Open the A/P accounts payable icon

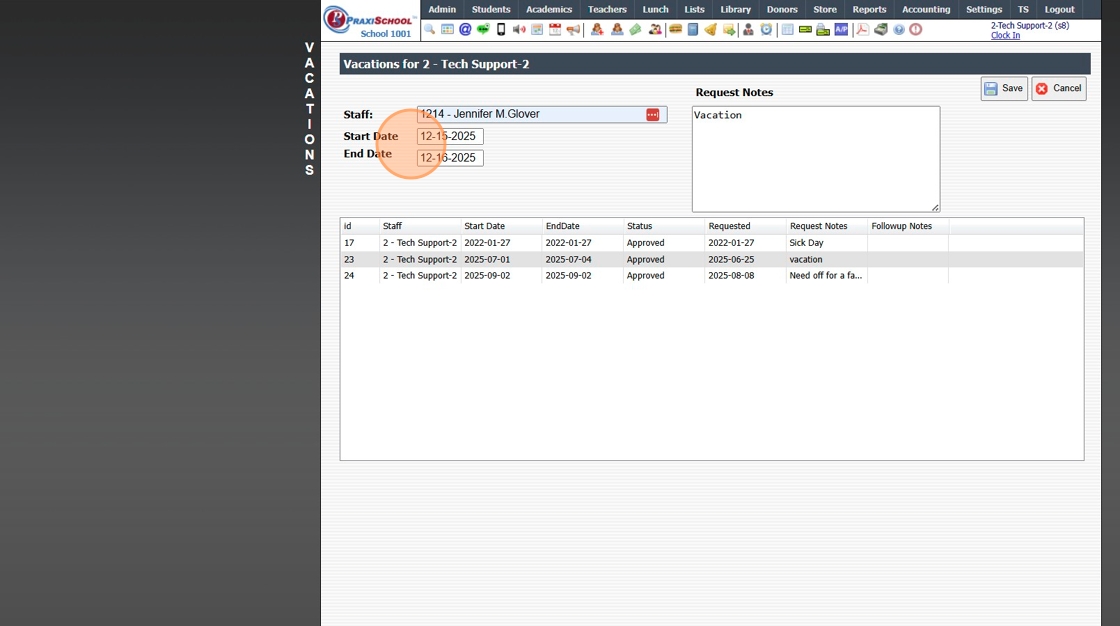[841, 30]
